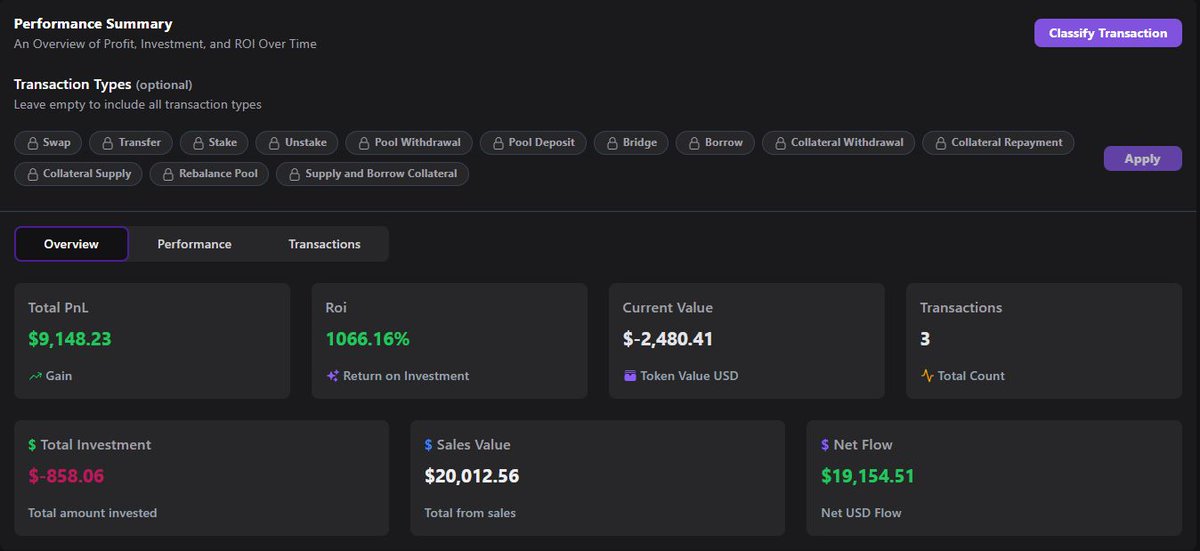Toggle Supply and Borrow Collateral chip
The image size is (1200, 551).
point(372,174)
